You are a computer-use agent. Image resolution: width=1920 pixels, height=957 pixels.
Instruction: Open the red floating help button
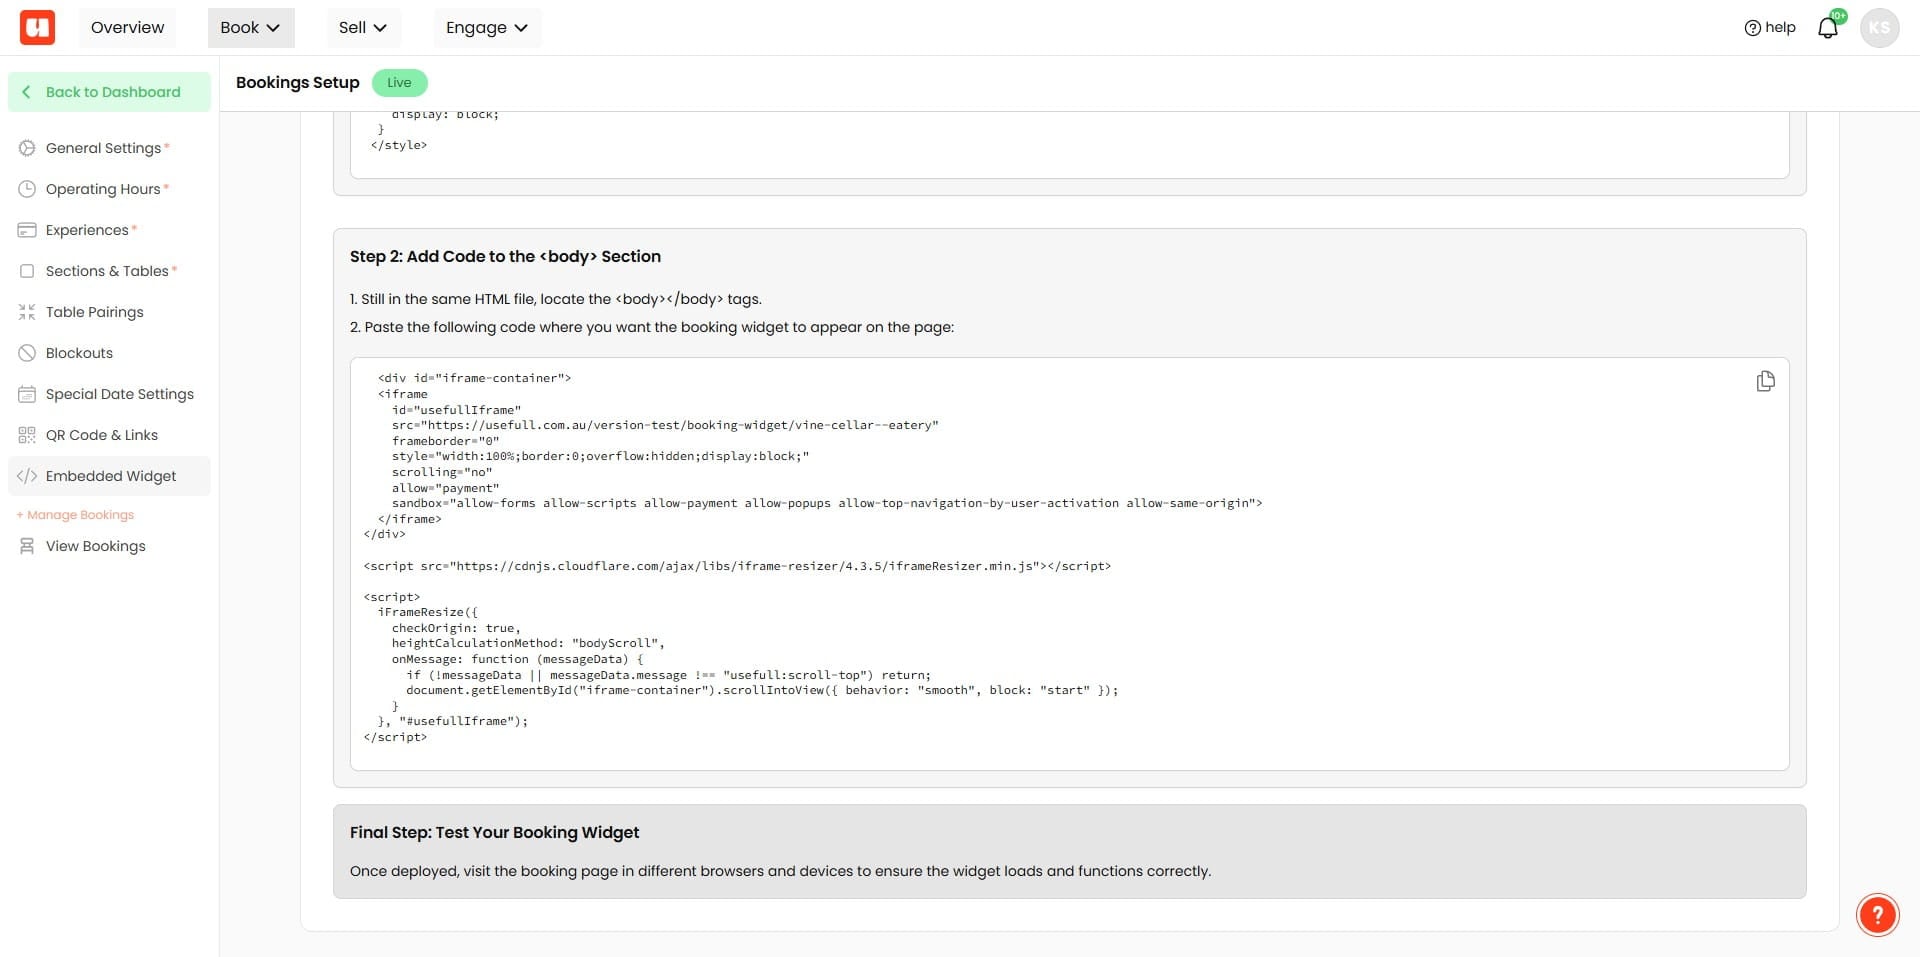click(1877, 914)
